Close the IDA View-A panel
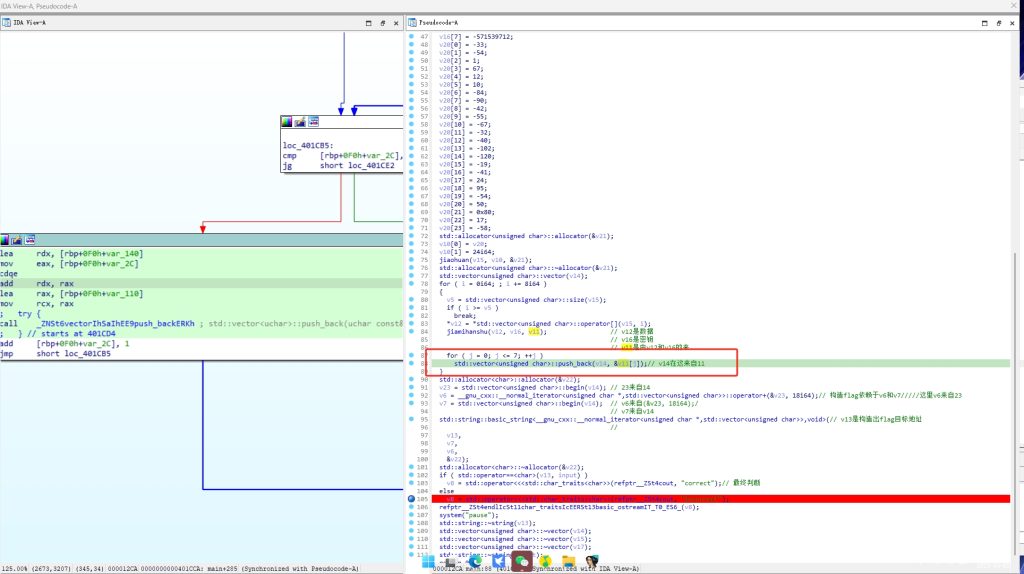Viewport: 1024px width, 574px height. (396, 23)
